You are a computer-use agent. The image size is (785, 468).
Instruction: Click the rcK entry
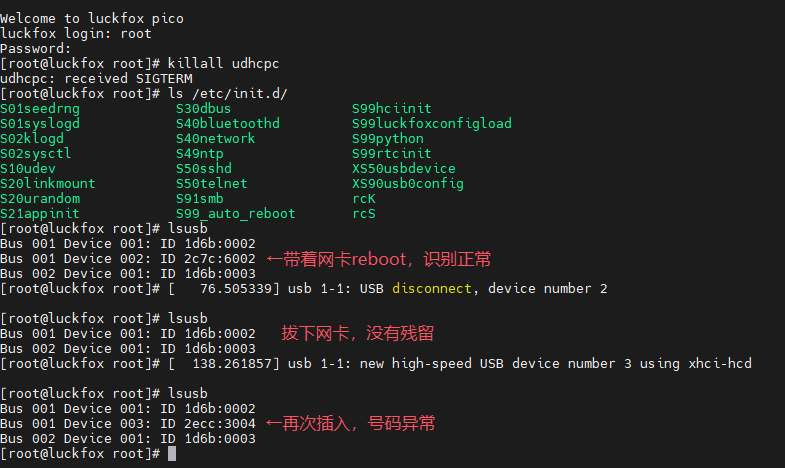pyautogui.click(x=363, y=199)
